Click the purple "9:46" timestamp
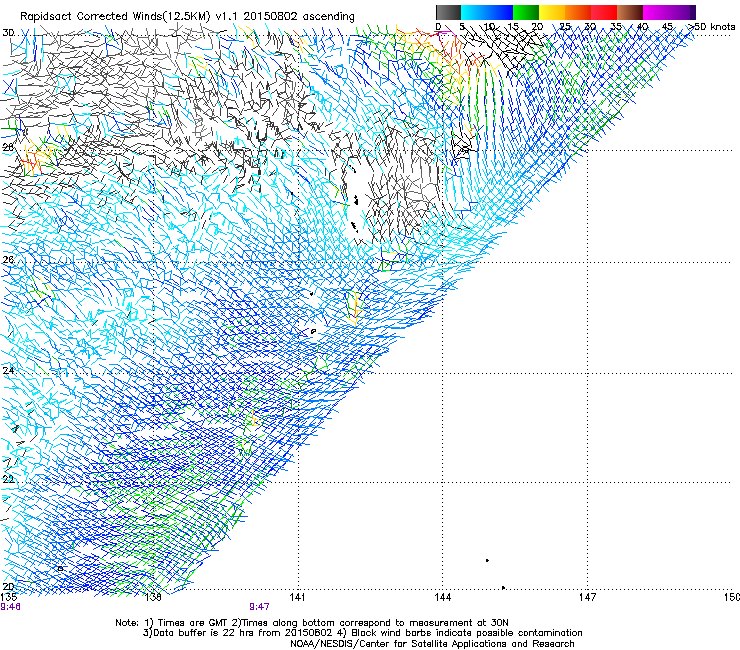This screenshot has width=740, height=650. coord(10,607)
